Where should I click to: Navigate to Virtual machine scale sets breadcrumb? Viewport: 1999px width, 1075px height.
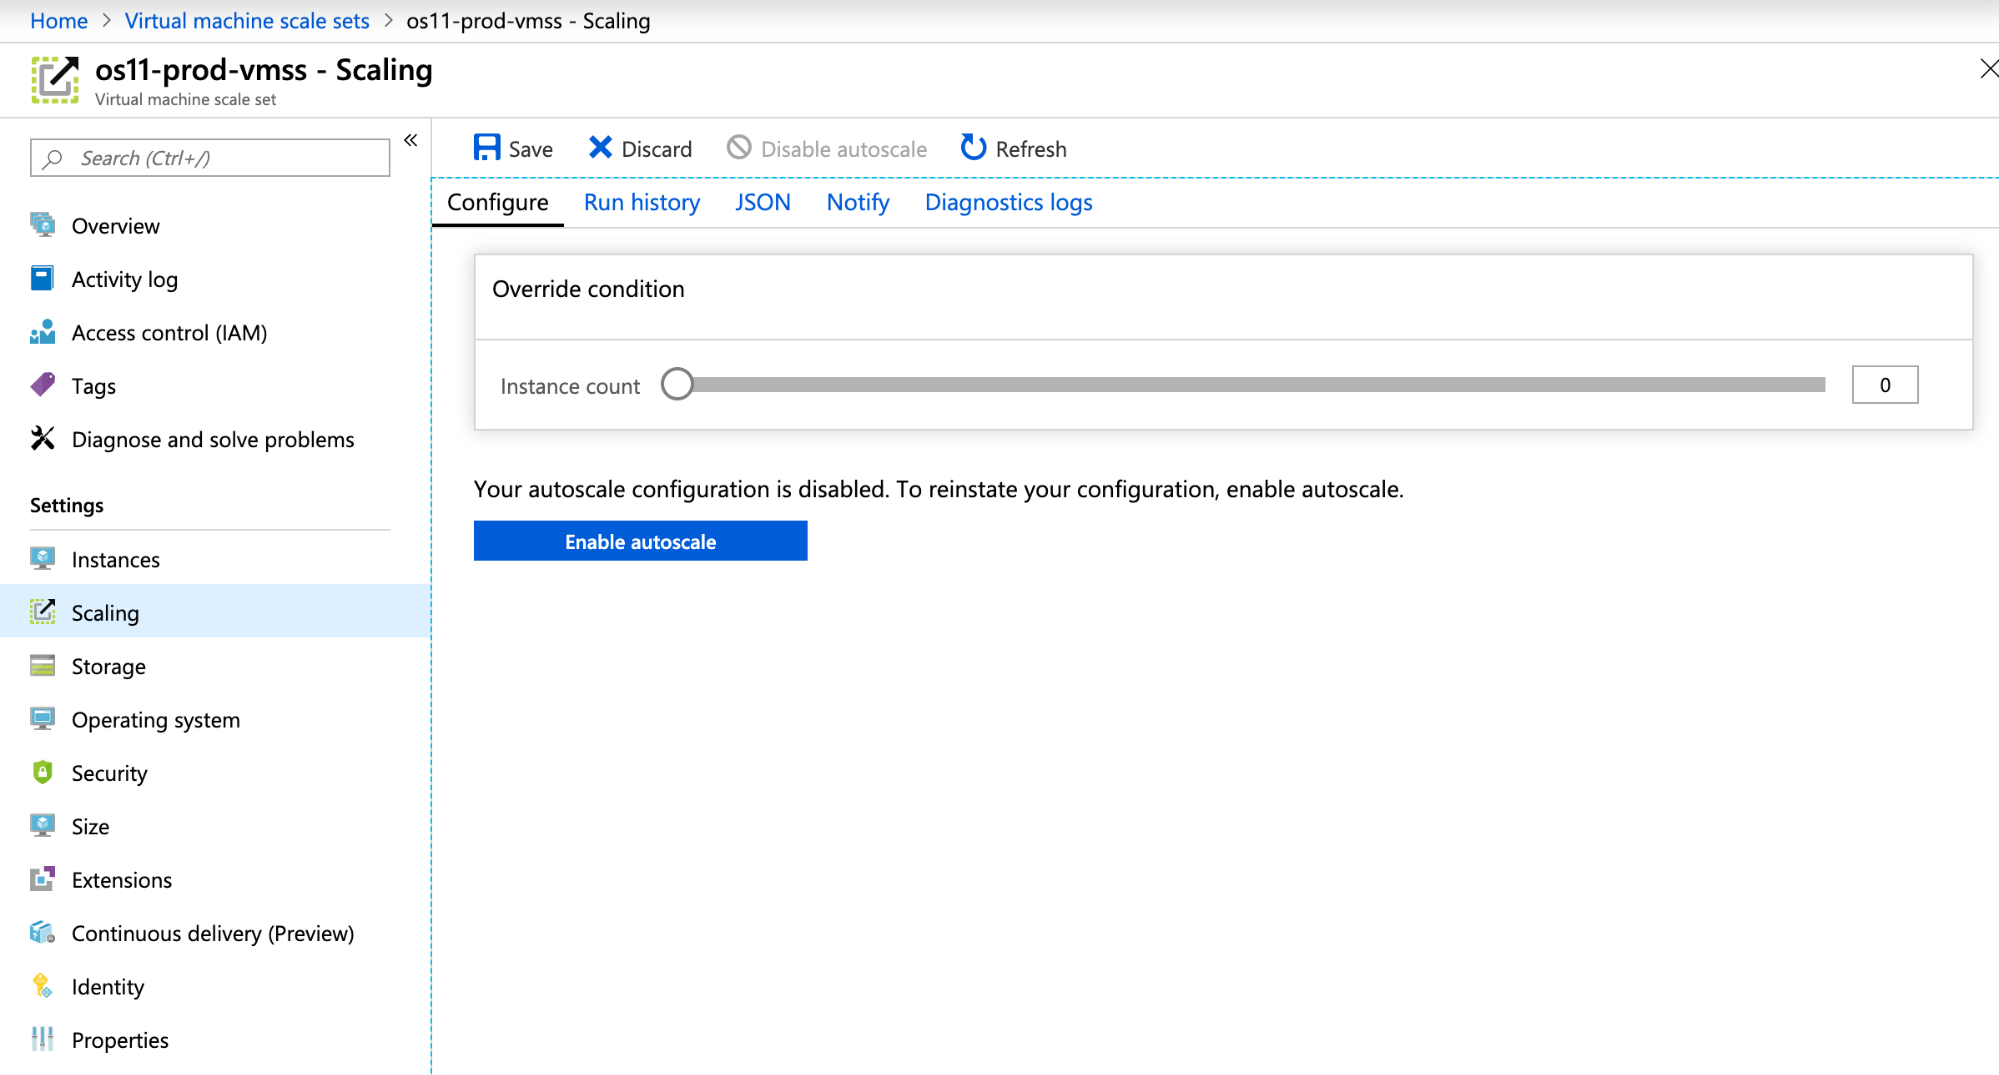click(246, 20)
